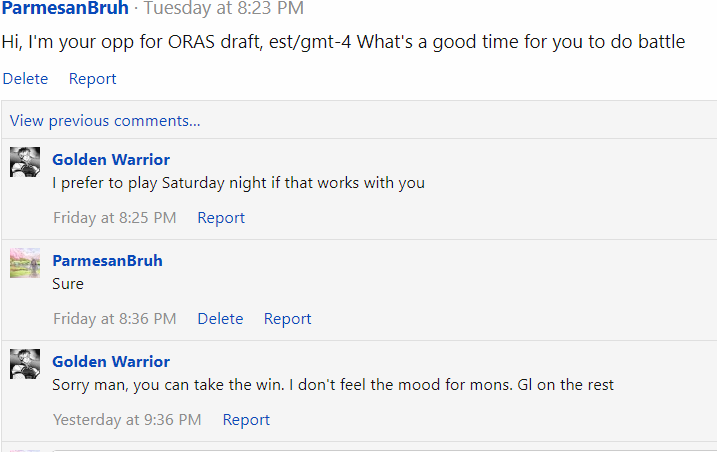Click the 'Friday at 8:36 PM' timestamp

click(114, 318)
